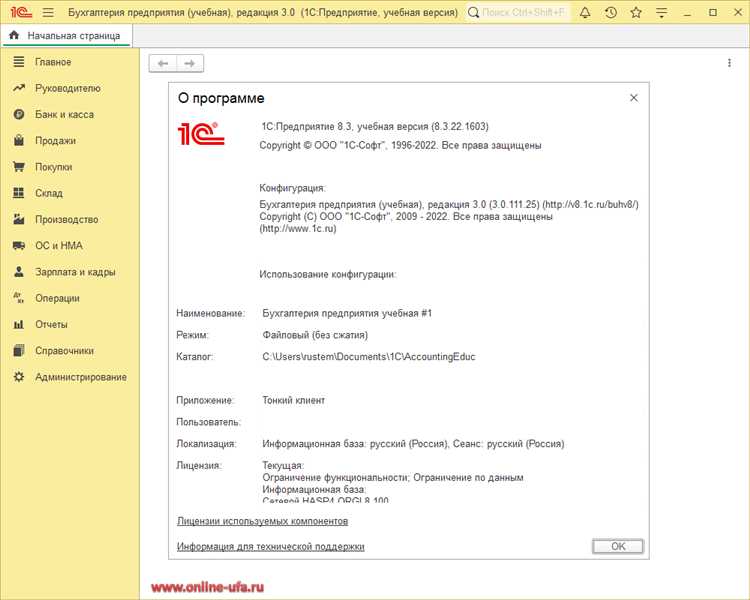Open Покупки section
The height and width of the screenshot is (600, 750).
[x=53, y=167]
